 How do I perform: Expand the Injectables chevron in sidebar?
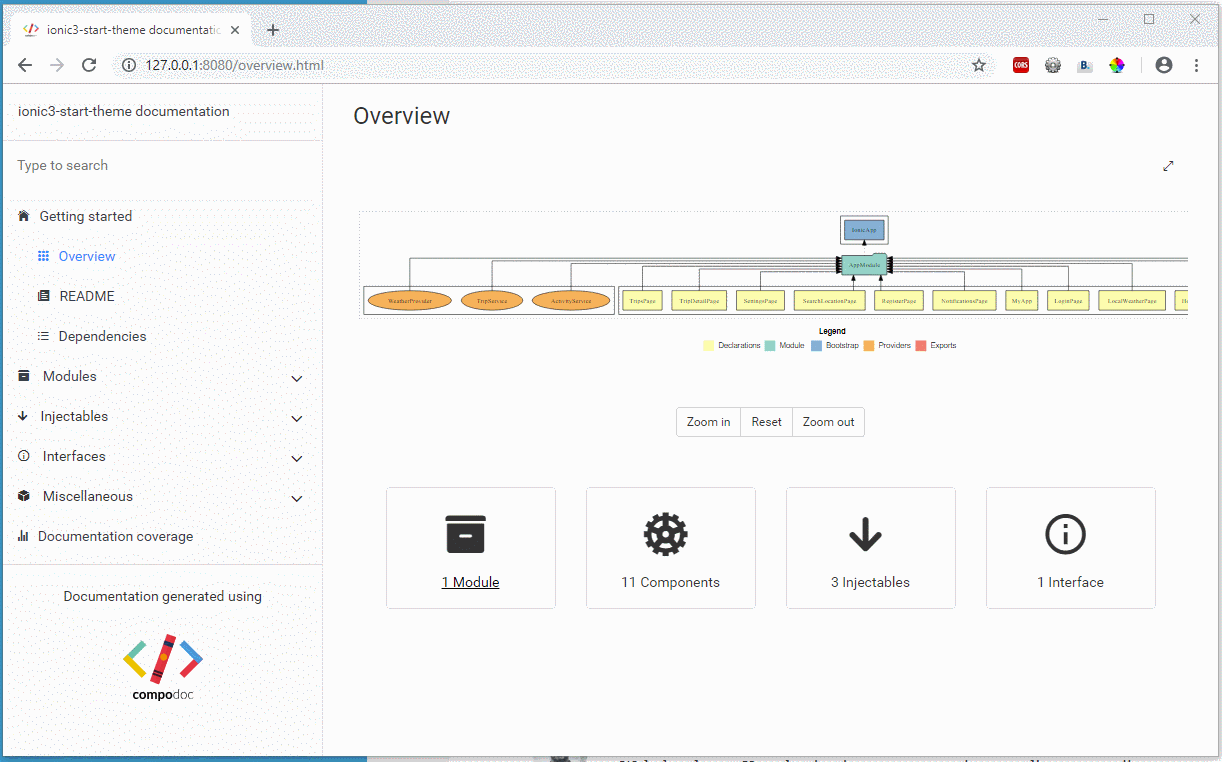296,418
